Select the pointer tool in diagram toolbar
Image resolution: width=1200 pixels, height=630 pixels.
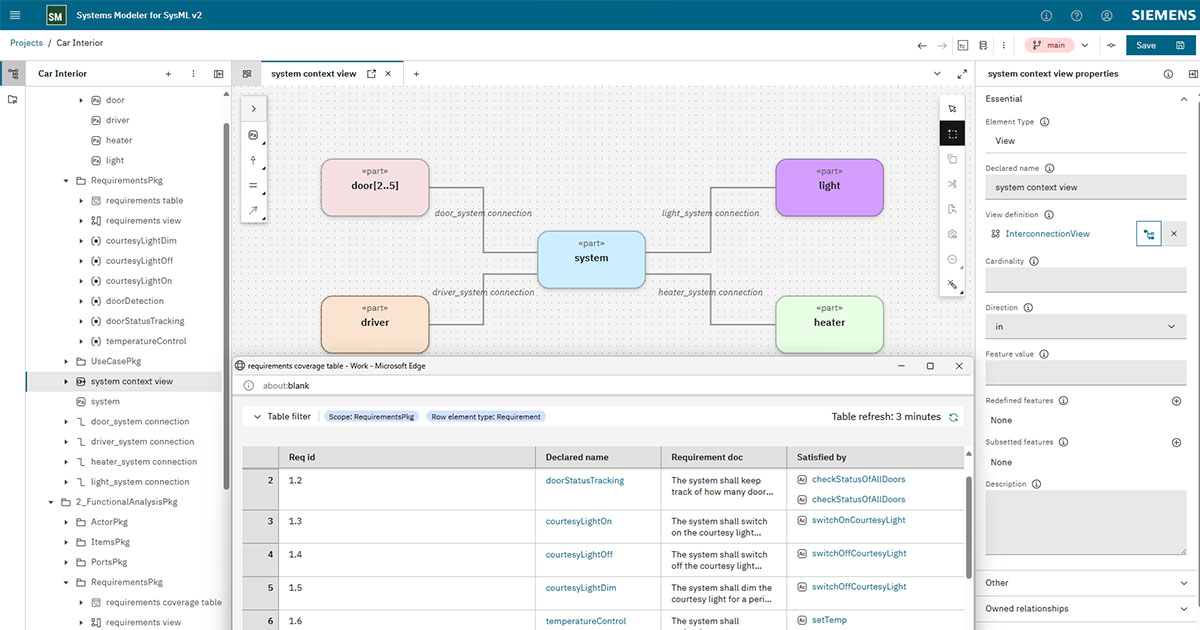coord(953,108)
